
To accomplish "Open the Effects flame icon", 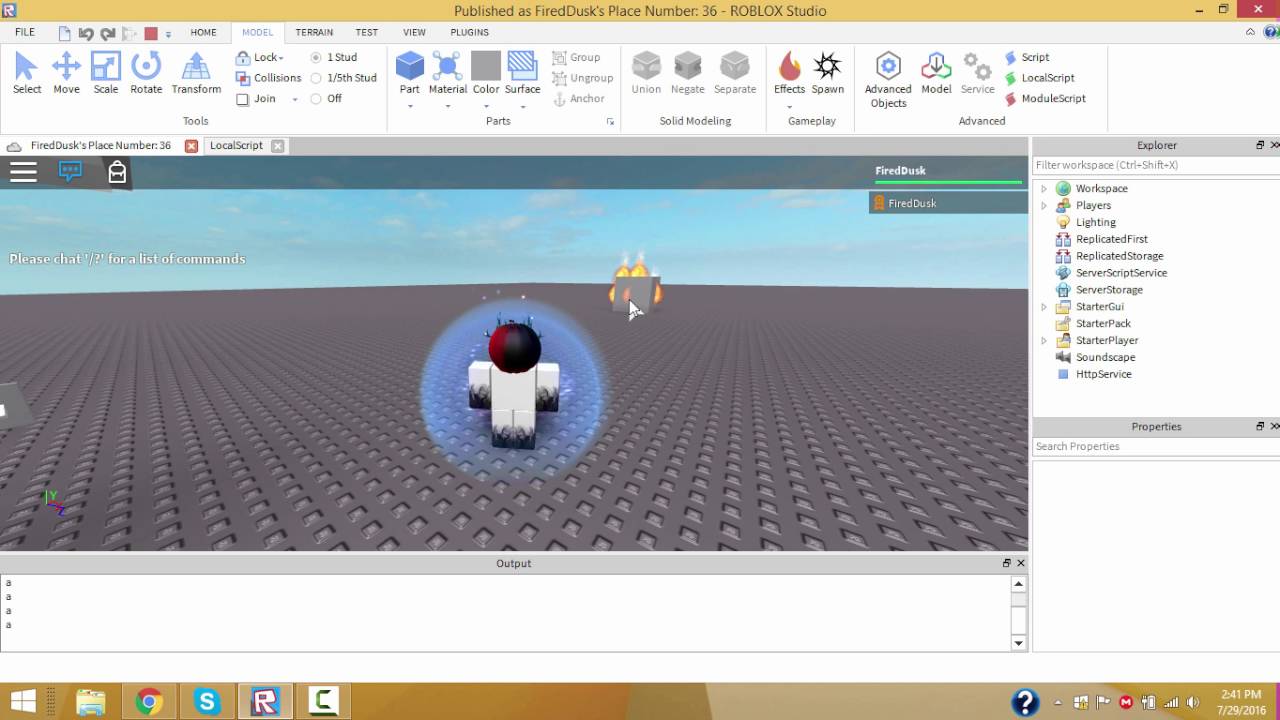I will 789,66.
